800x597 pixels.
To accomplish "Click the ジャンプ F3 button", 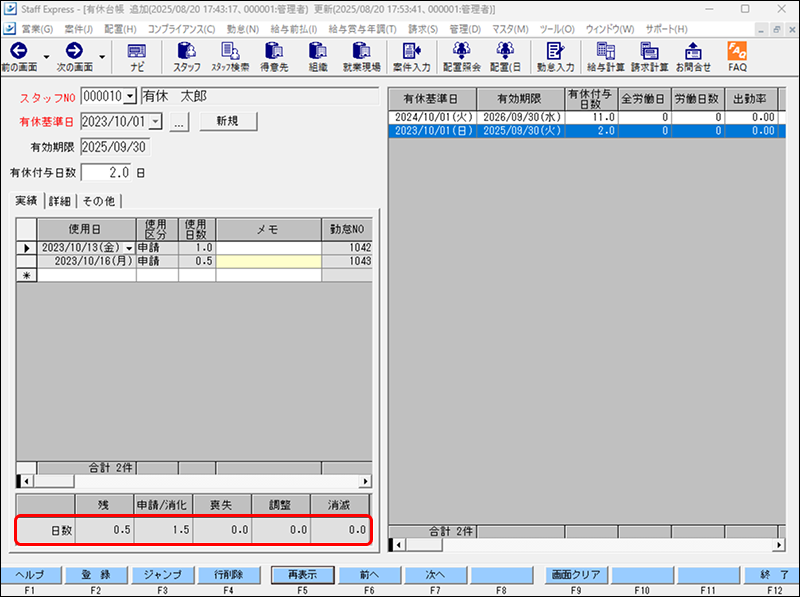I will pos(162,575).
